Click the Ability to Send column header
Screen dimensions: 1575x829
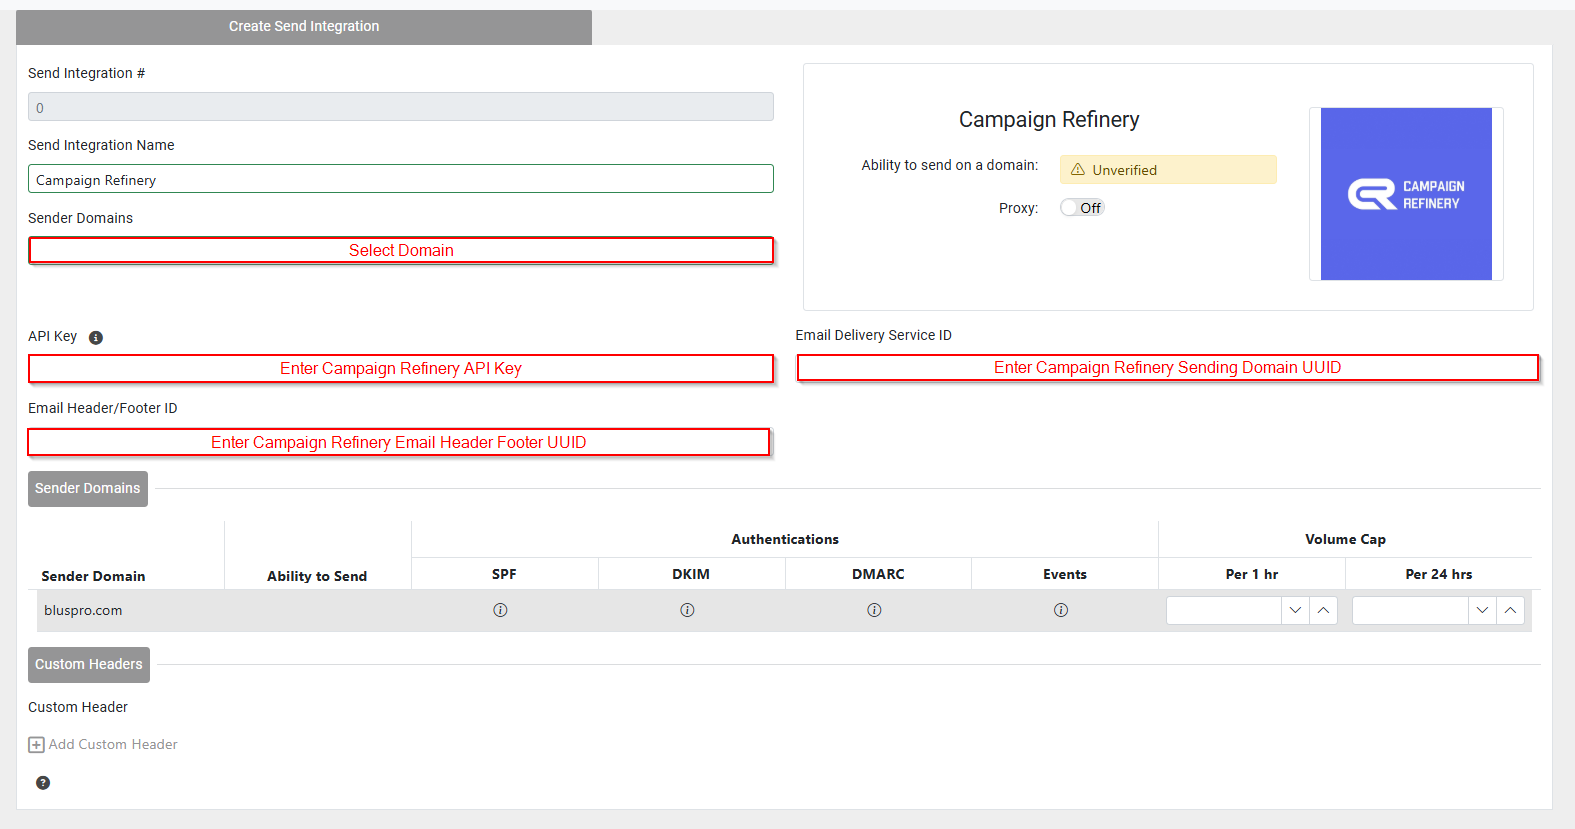click(x=317, y=576)
